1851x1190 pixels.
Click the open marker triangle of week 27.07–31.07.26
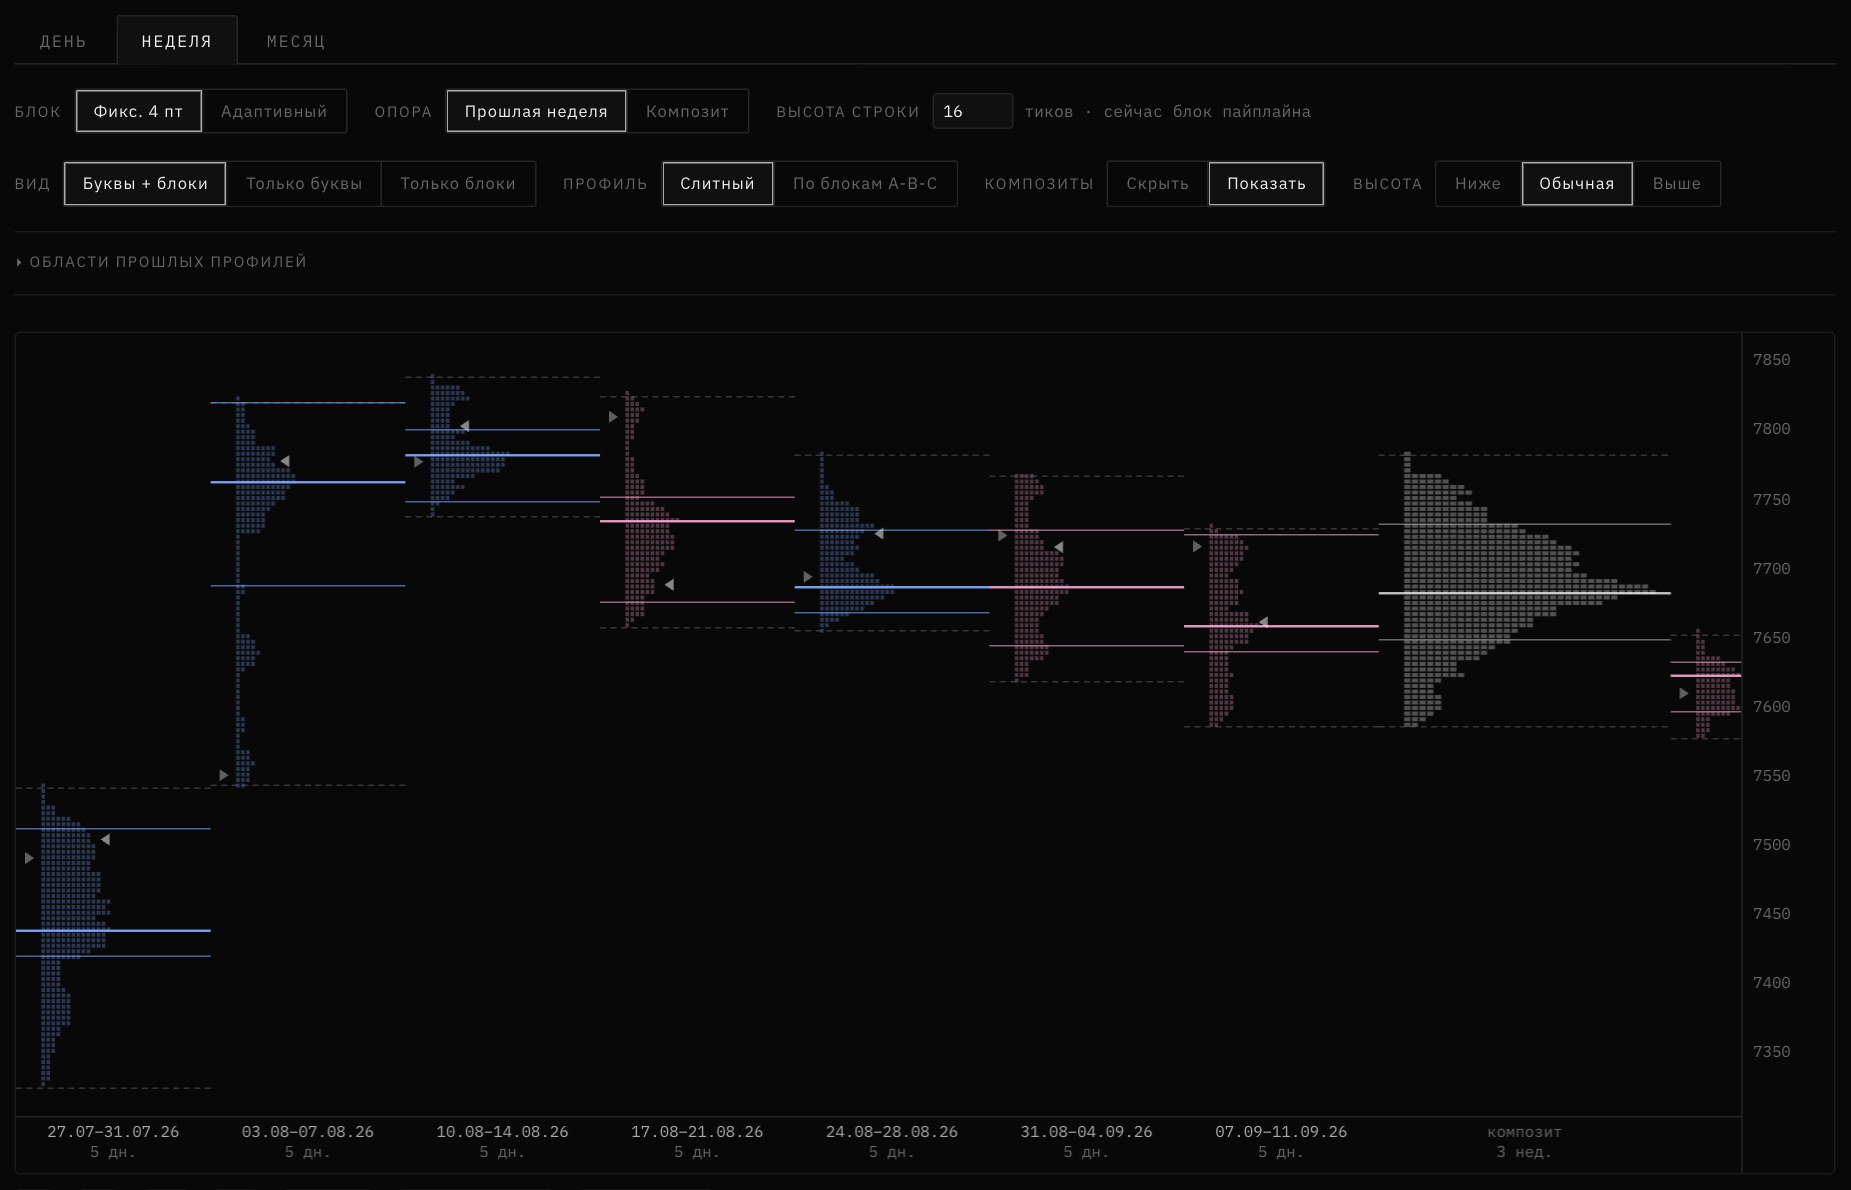pyautogui.click(x=29, y=858)
